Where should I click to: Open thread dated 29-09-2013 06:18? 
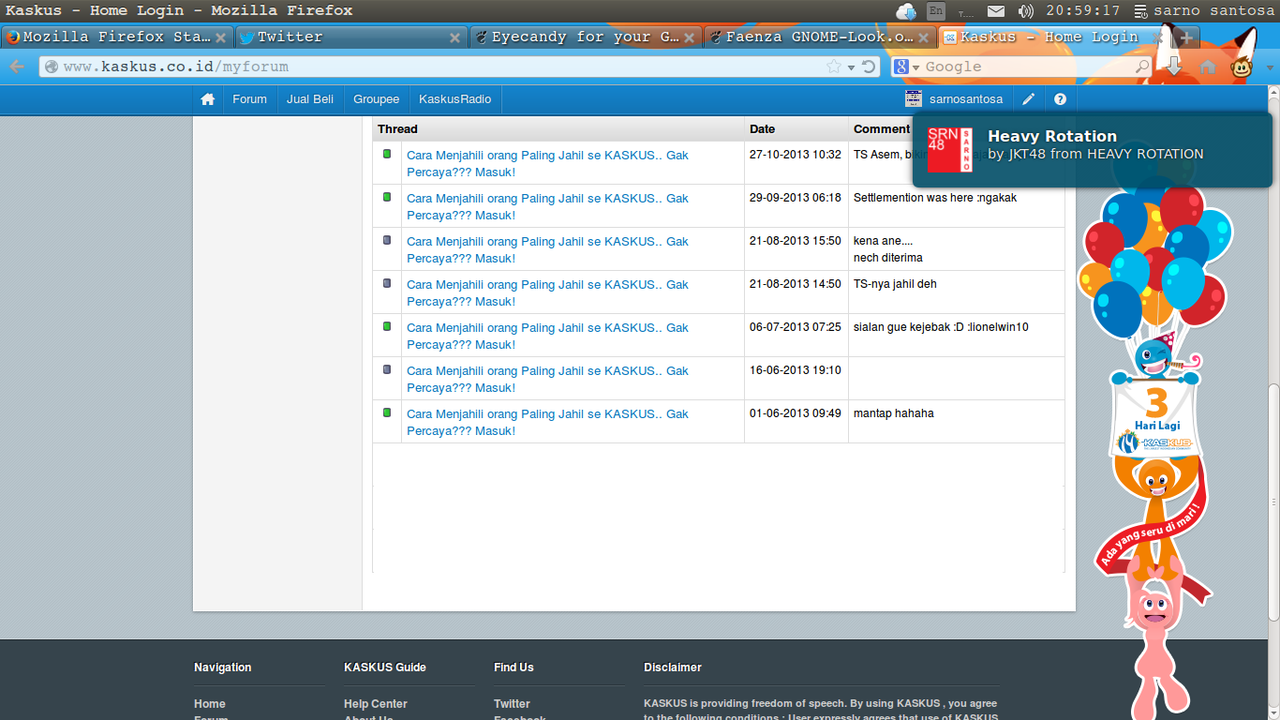[547, 206]
